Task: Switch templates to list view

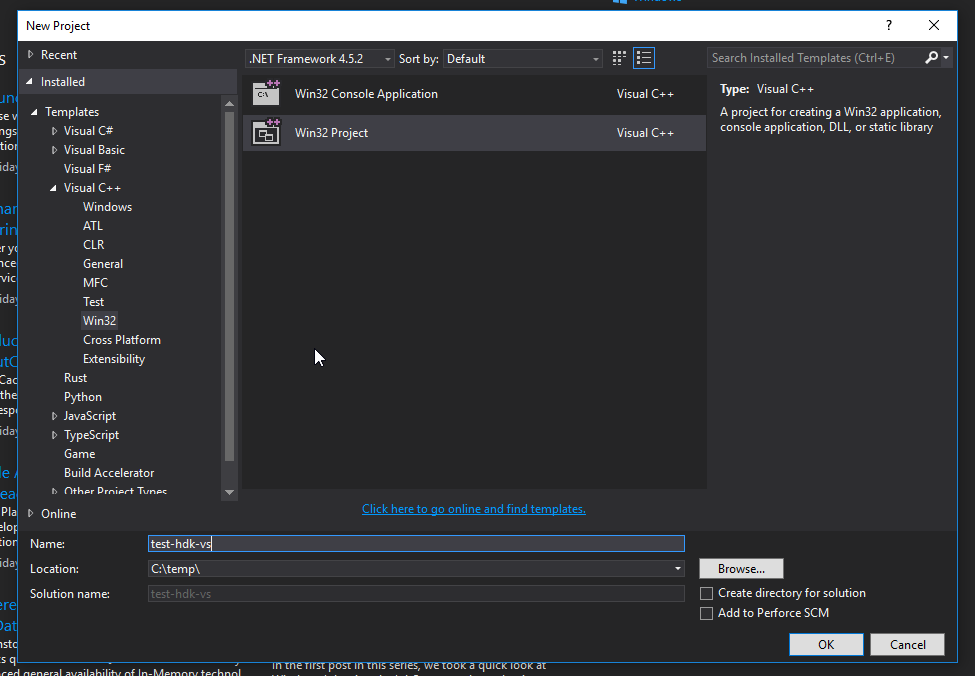Action: tap(644, 57)
